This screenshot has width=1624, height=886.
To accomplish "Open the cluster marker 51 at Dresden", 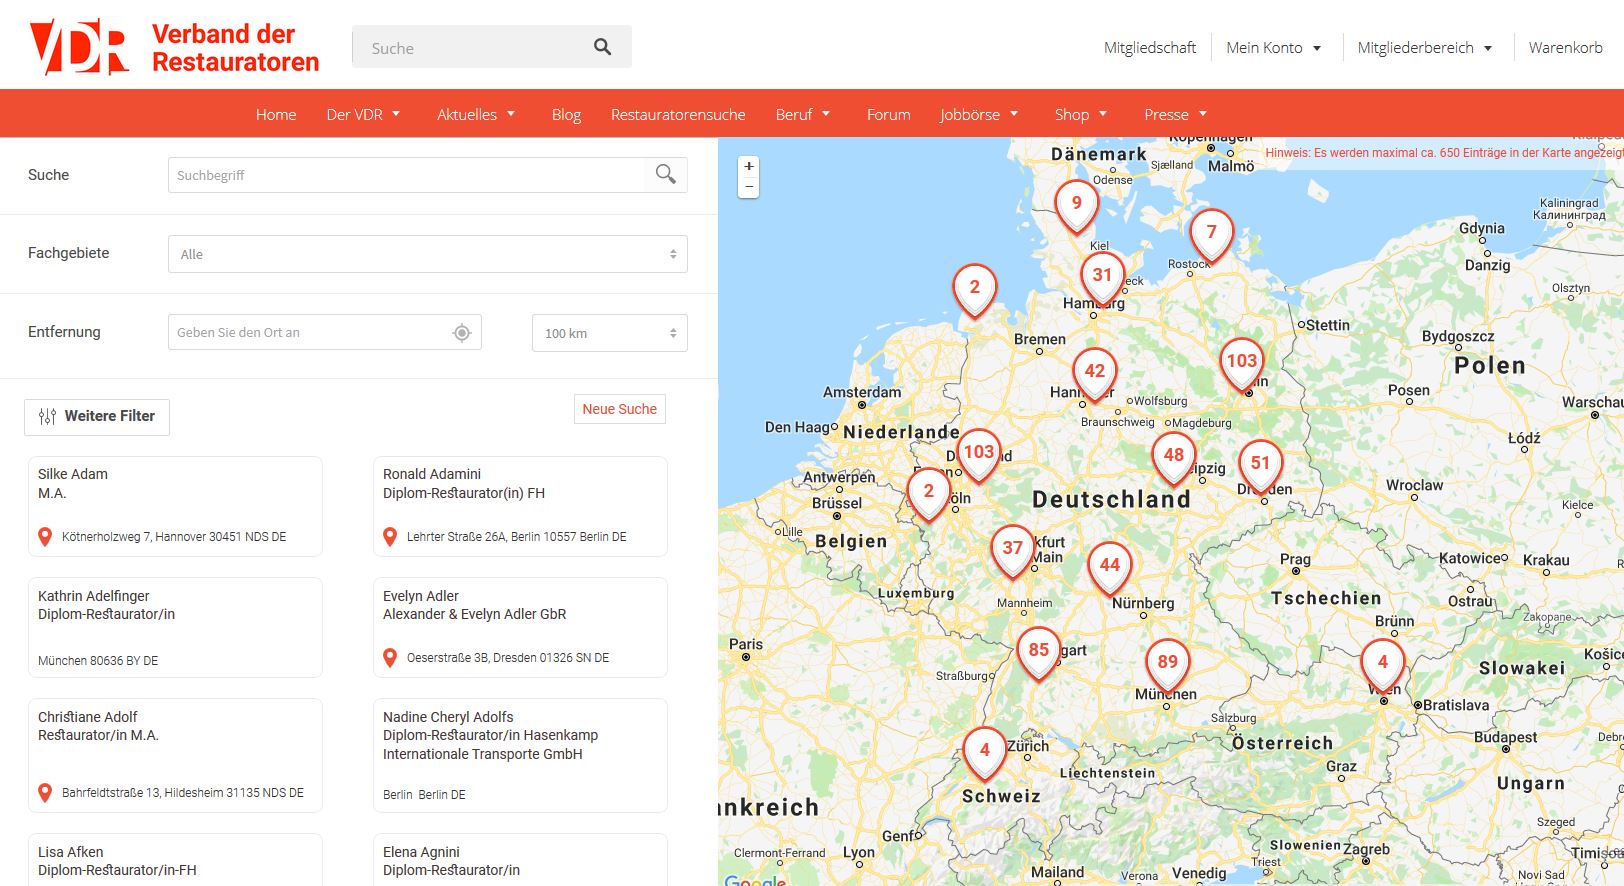I will [x=1260, y=465].
